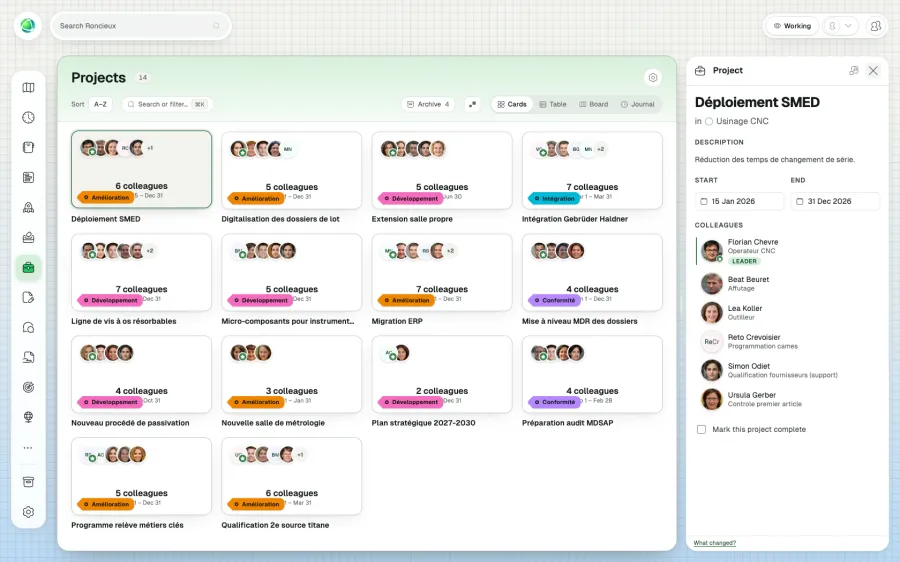The image size is (900, 562).
Task: Select colleague Lea Koller
Action: [787, 312]
